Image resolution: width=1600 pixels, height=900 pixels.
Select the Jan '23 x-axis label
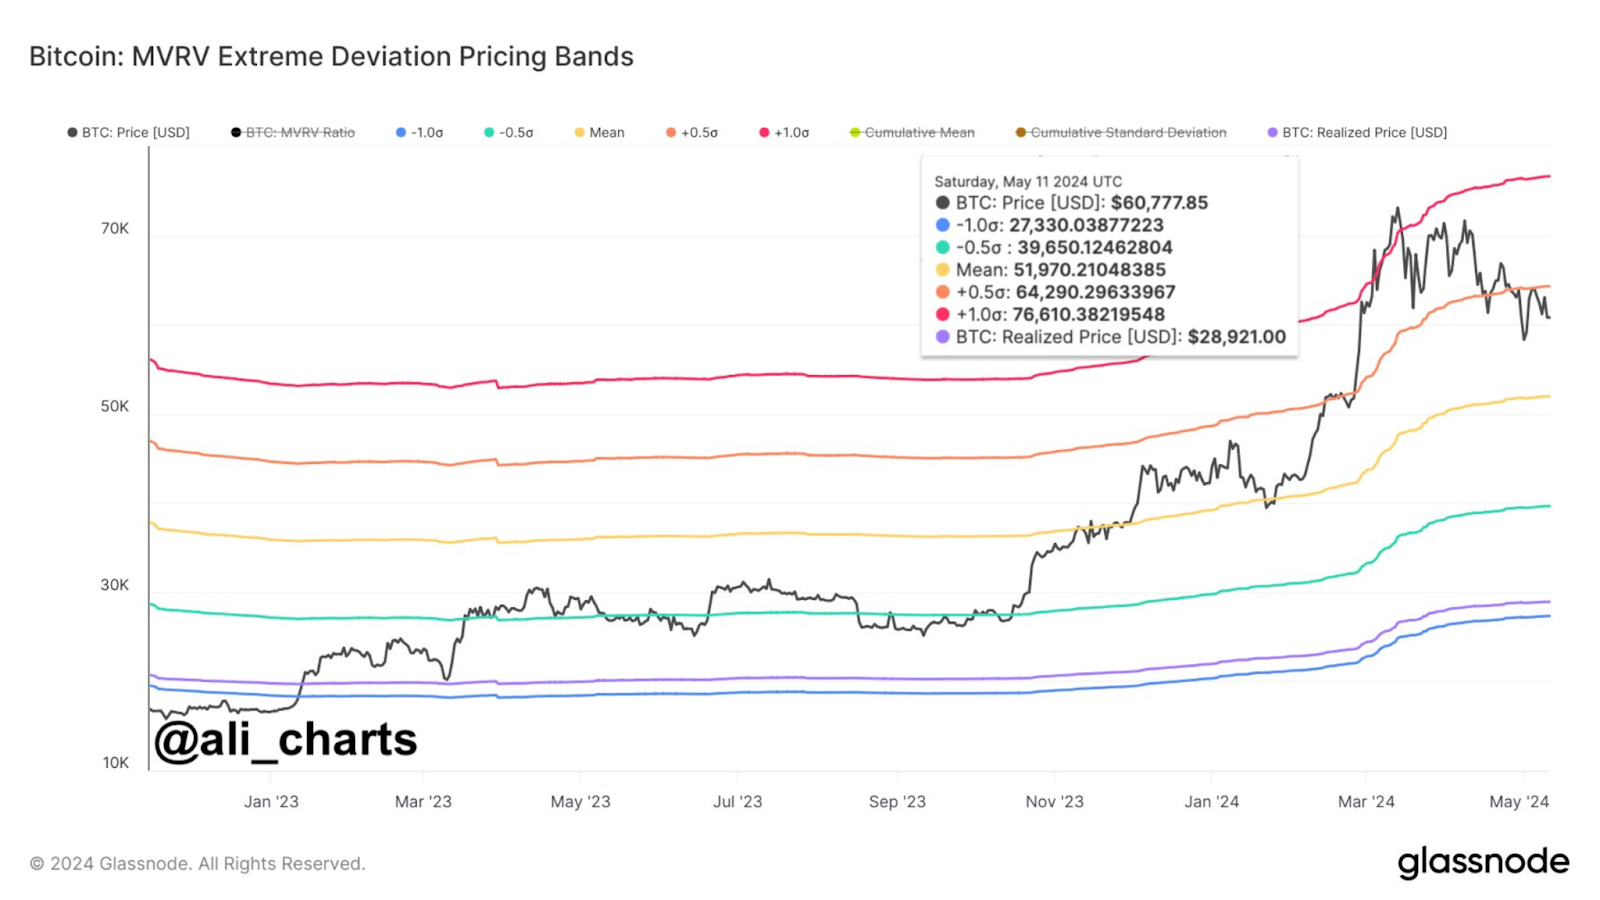(x=271, y=801)
